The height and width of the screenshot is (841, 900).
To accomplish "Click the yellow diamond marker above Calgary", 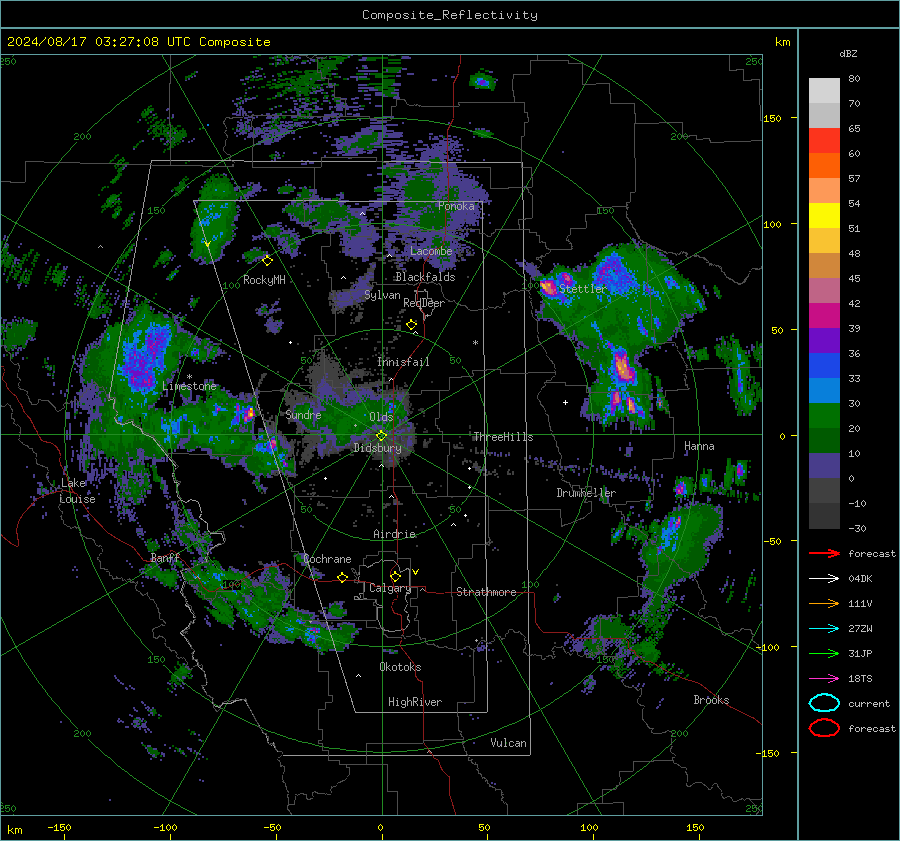I will point(395,576).
